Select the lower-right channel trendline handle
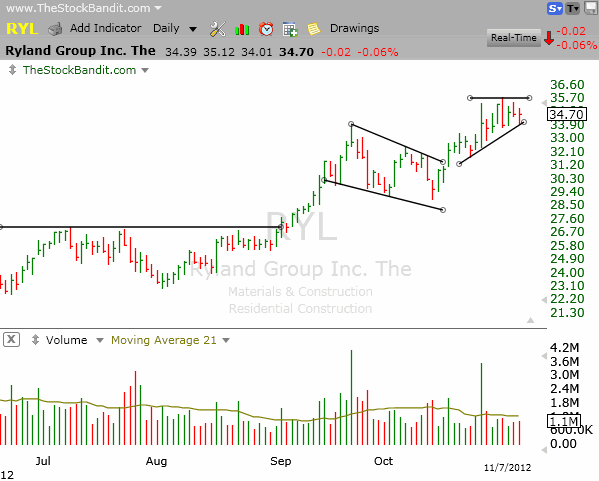This screenshot has width=599, height=481. [x=443, y=210]
